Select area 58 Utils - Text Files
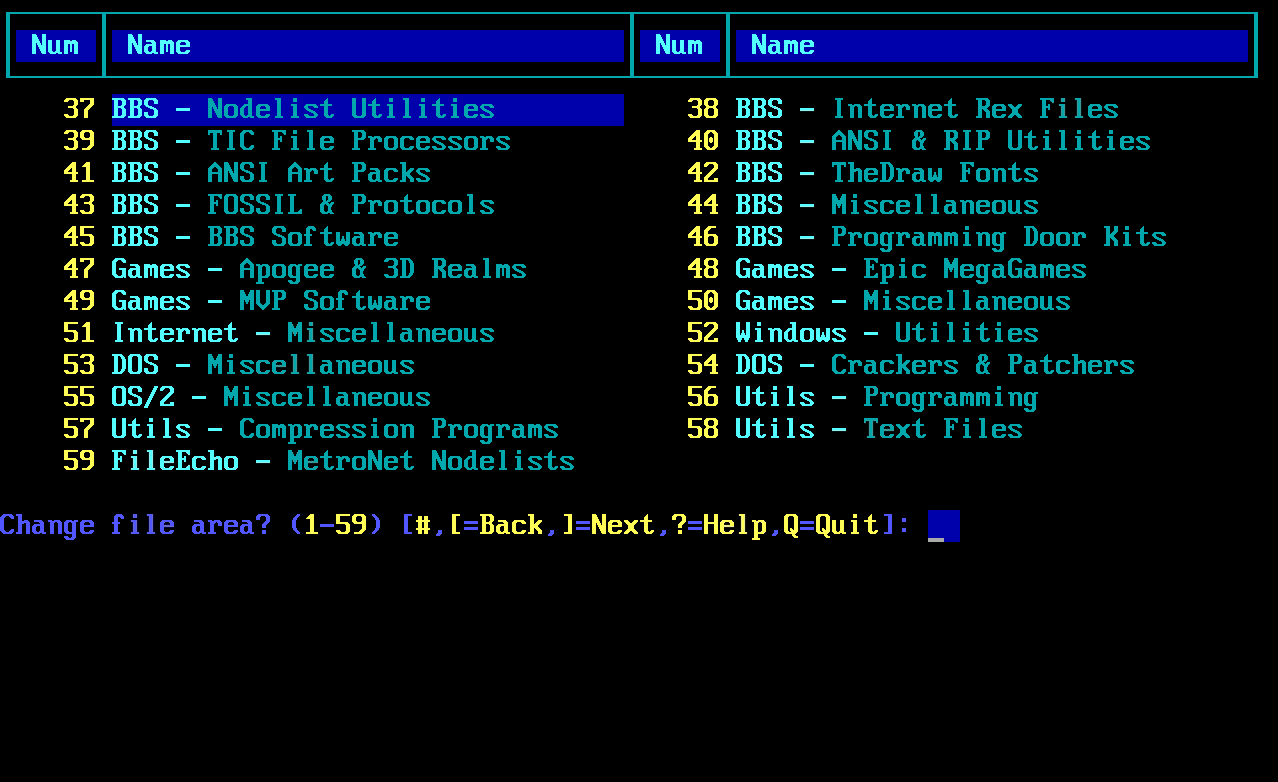This screenshot has width=1278, height=782. (855, 429)
